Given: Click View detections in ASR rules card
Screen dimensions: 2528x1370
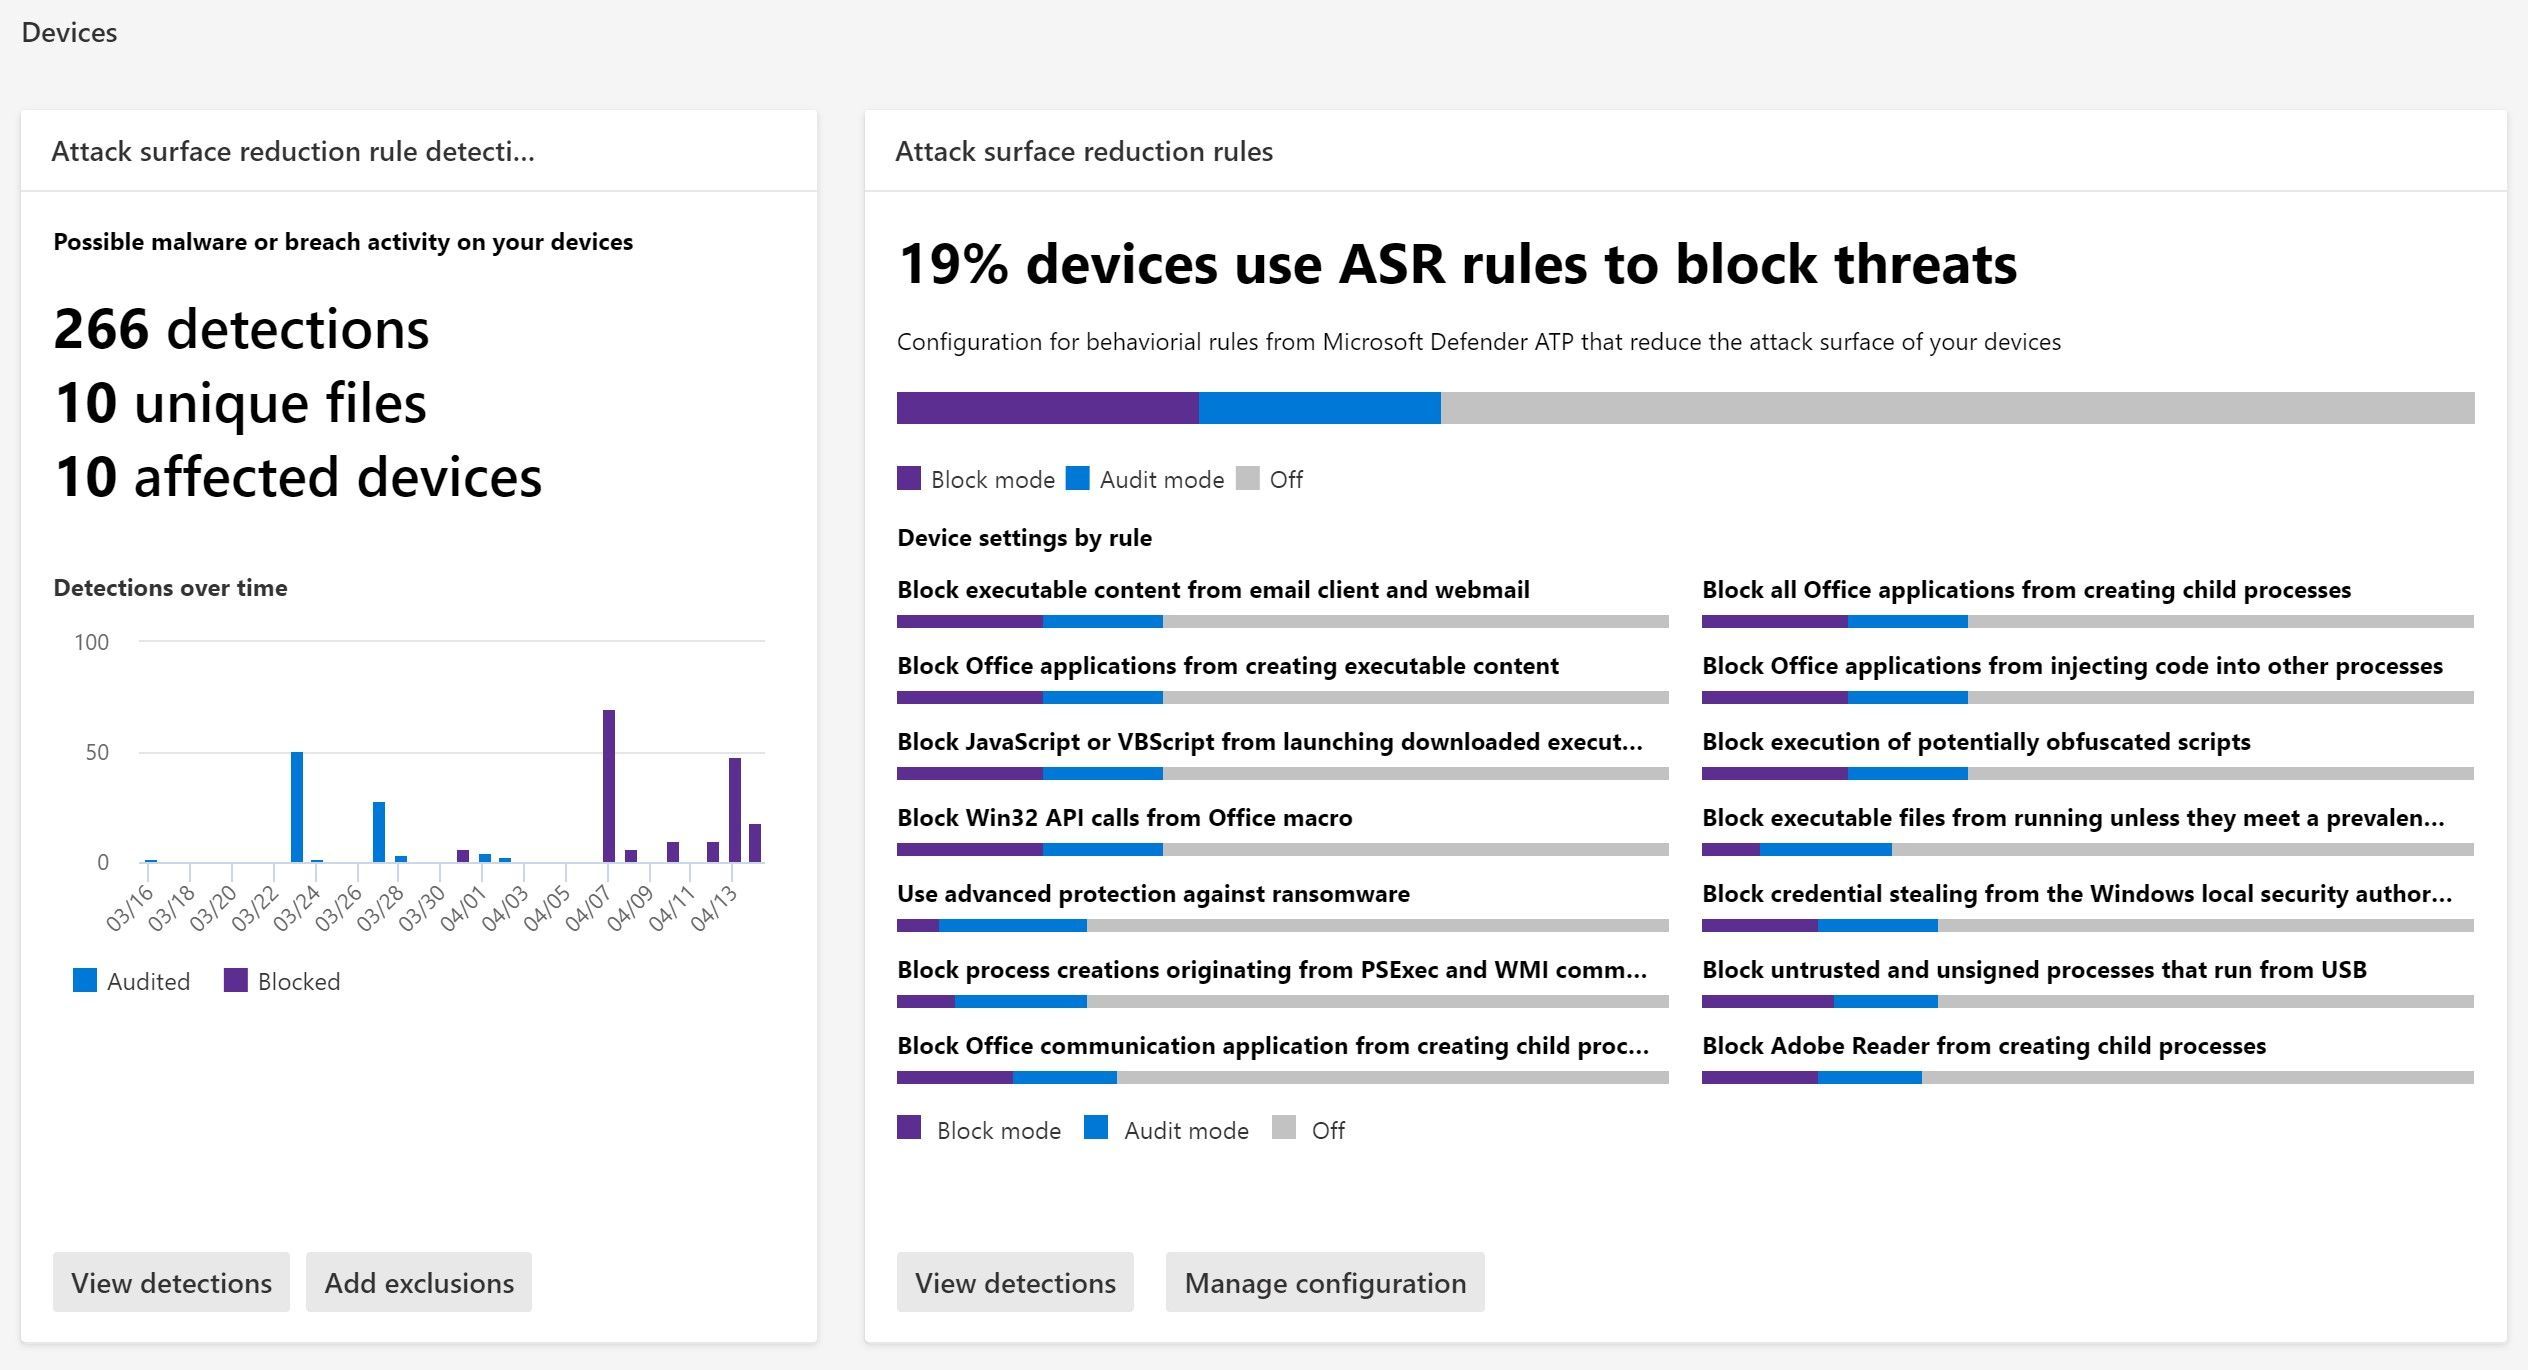Looking at the screenshot, I should pyautogui.click(x=1015, y=1282).
